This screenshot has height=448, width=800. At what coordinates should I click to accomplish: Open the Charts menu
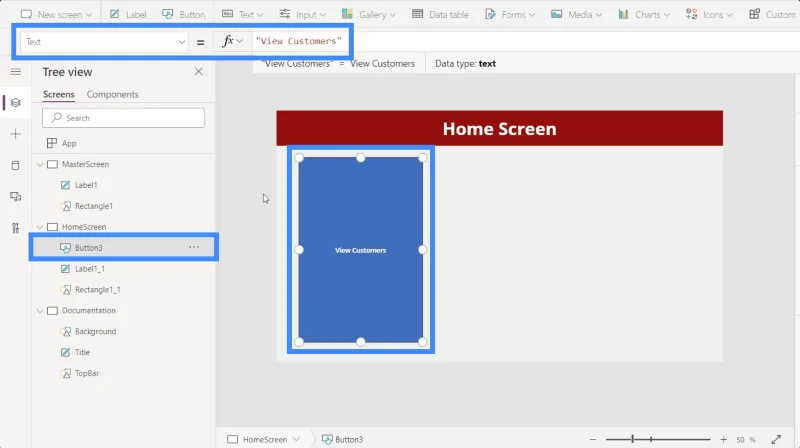pos(644,14)
